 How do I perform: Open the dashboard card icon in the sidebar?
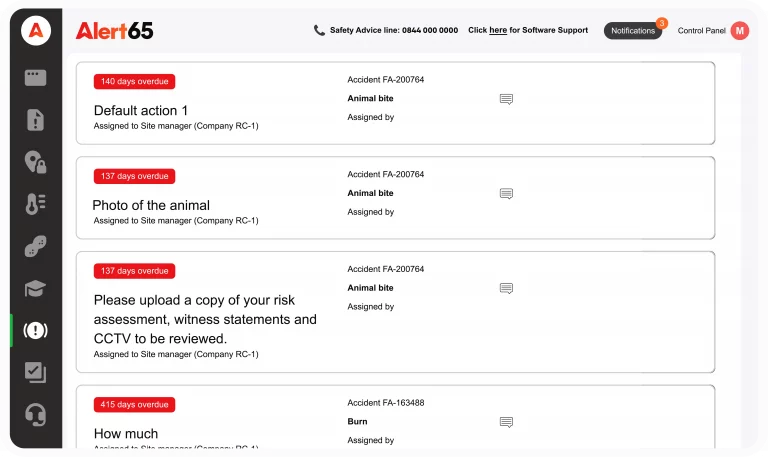tap(36, 78)
